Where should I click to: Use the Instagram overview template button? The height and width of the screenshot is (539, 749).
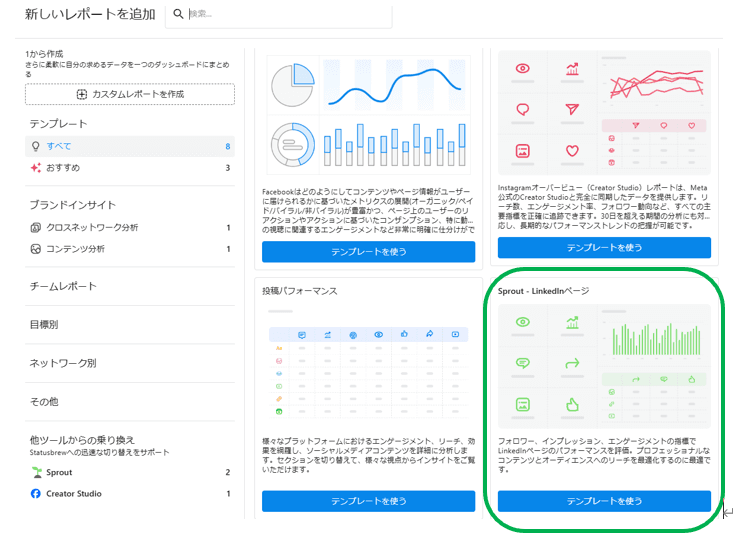pos(604,247)
